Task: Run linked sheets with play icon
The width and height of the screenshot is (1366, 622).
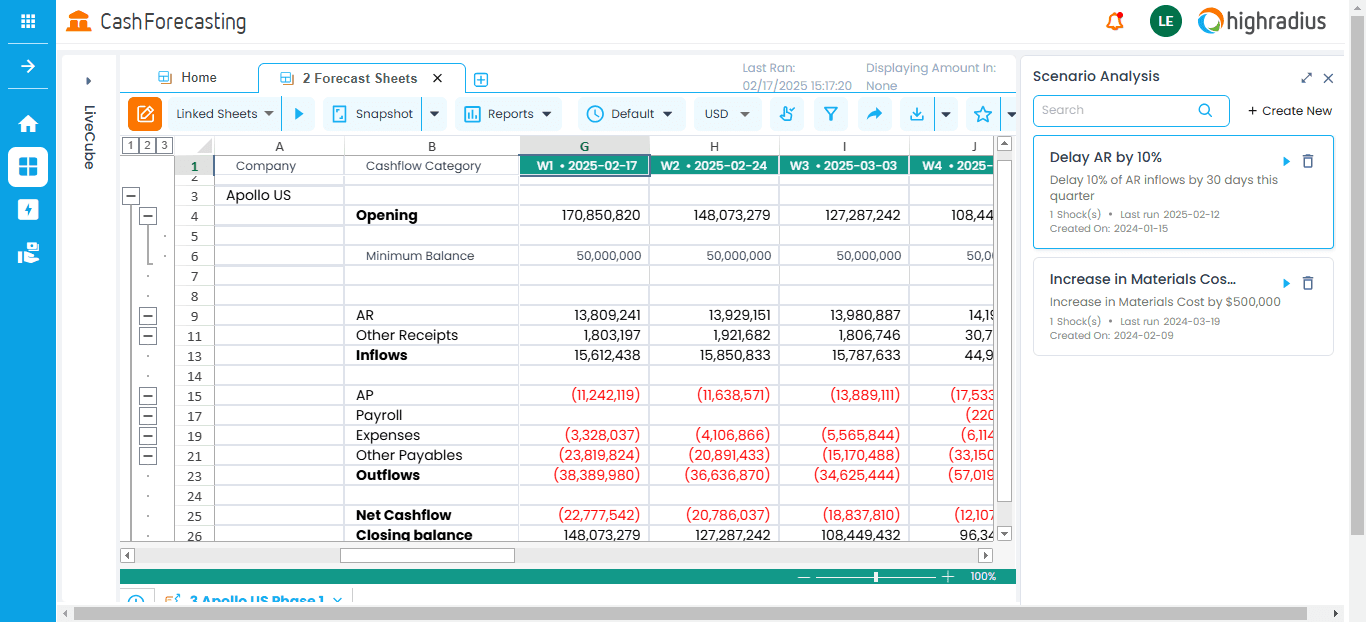Action: 298,114
